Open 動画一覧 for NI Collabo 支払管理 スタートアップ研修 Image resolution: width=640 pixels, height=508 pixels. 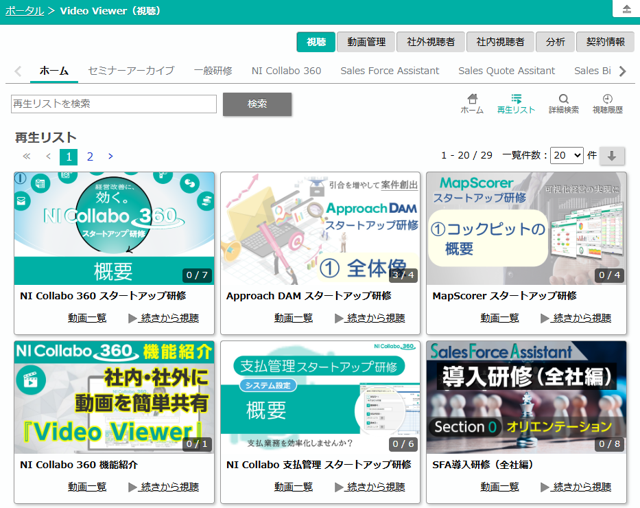click(293, 487)
